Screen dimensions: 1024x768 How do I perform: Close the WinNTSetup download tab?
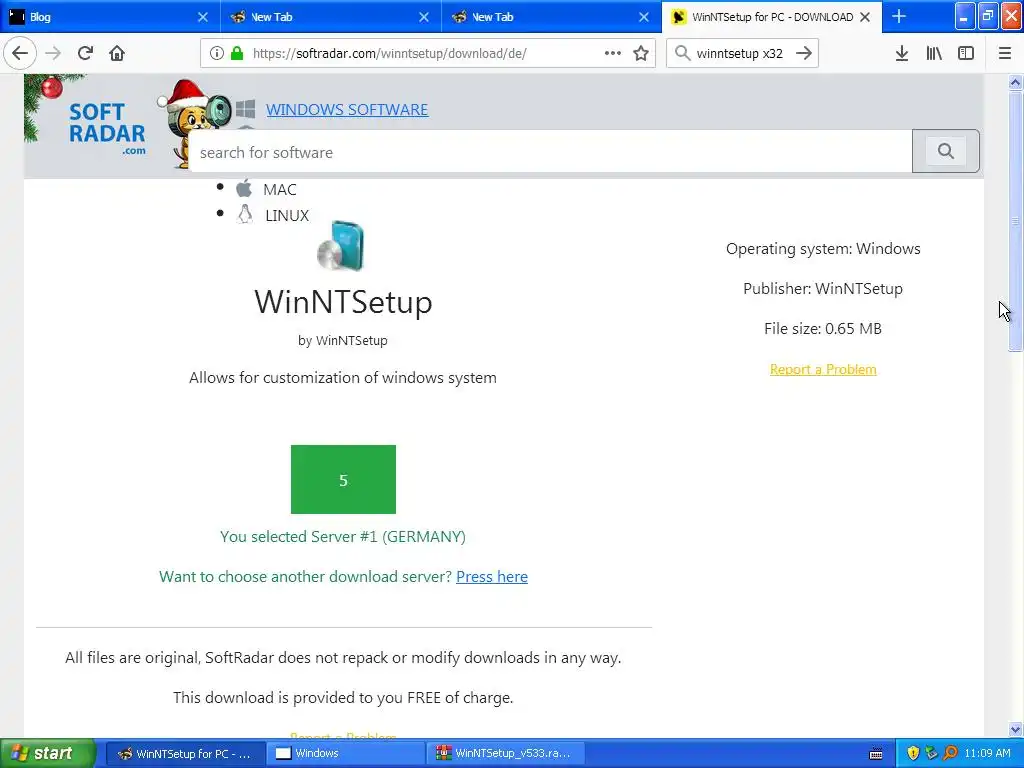point(865,17)
